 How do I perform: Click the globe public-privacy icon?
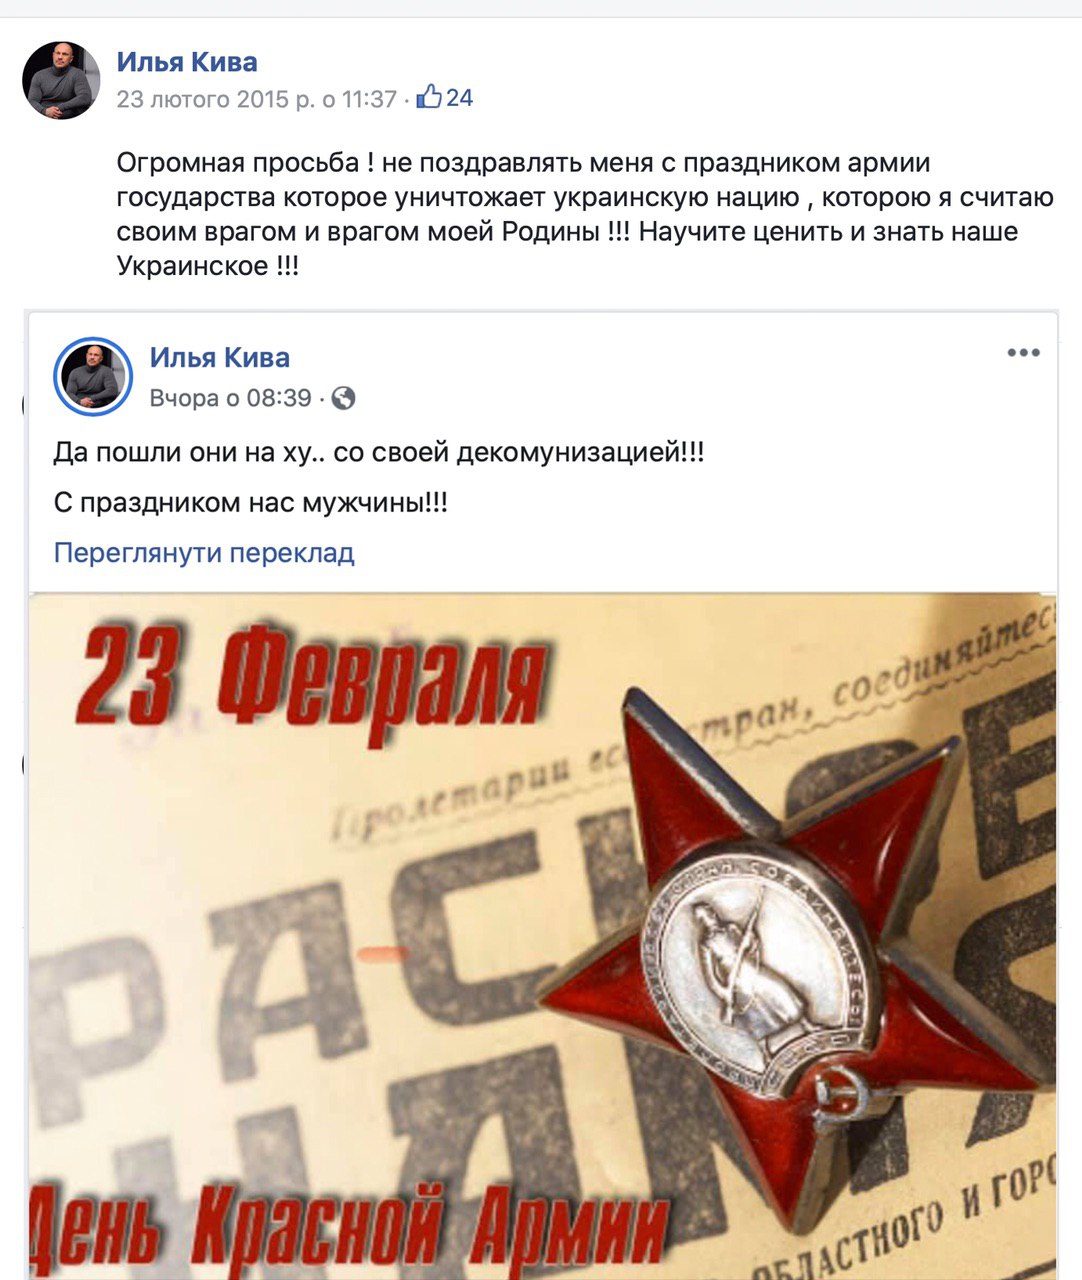(x=343, y=398)
